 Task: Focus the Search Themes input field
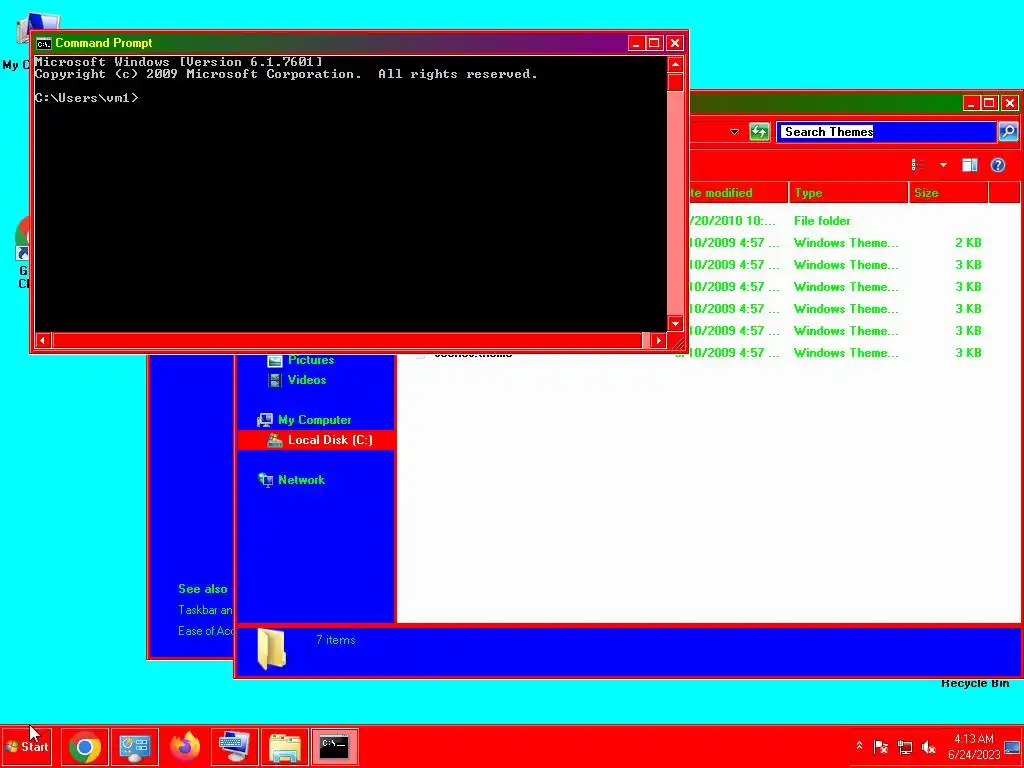coord(886,132)
